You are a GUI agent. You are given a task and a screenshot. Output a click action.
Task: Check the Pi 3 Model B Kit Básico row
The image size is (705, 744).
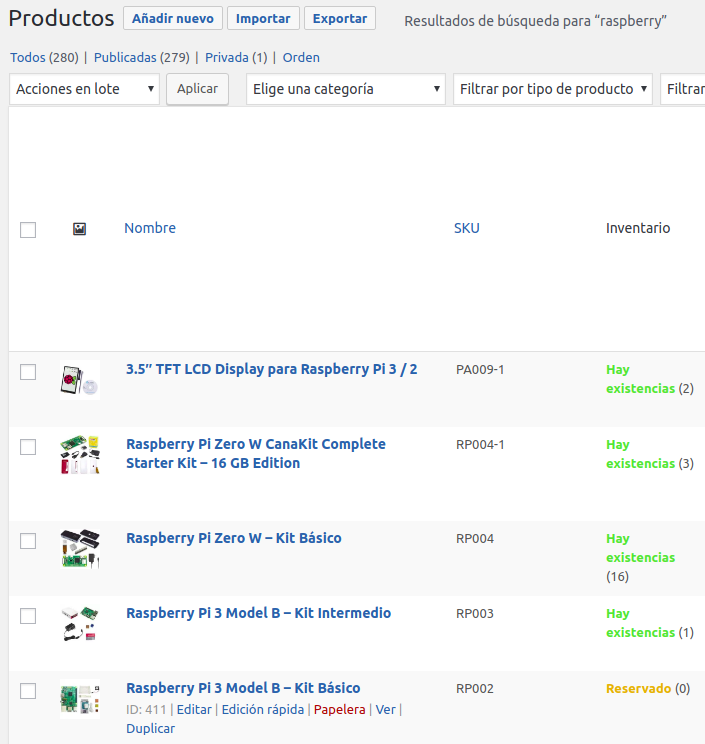pyautogui.click(x=28, y=691)
